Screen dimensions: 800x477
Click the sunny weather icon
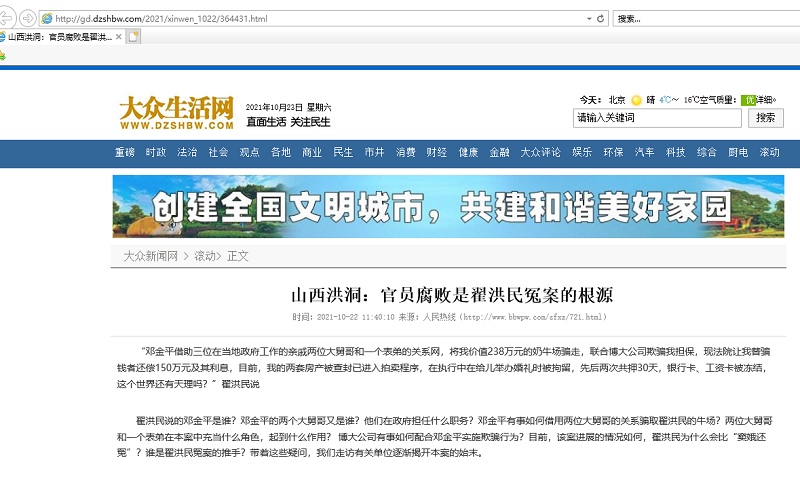point(636,100)
